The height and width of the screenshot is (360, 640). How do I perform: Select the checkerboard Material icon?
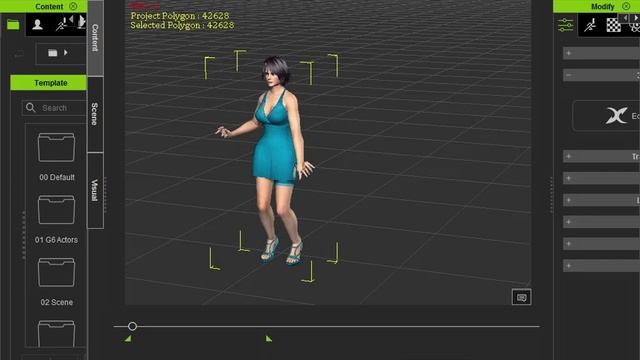coord(613,25)
